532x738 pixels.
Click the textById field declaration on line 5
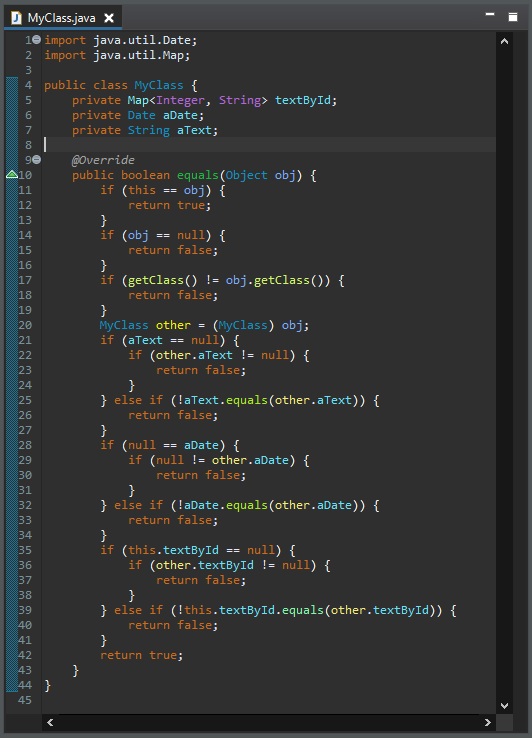pyautogui.click(x=305, y=100)
